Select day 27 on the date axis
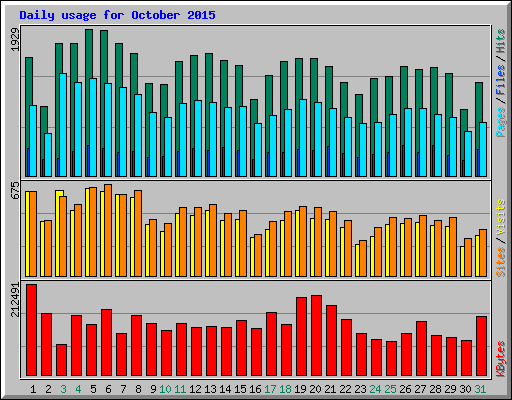 coord(420,389)
